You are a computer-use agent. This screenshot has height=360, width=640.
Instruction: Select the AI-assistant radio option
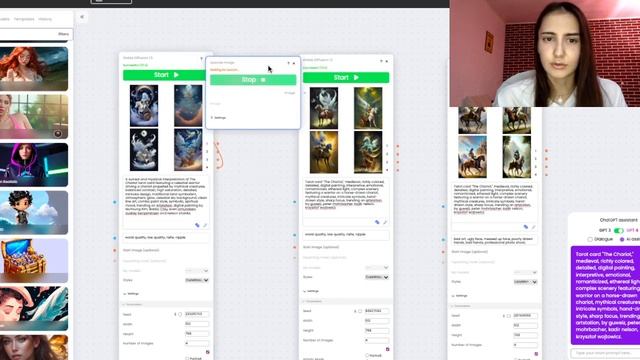pyautogui.click(x=622, y=239)
